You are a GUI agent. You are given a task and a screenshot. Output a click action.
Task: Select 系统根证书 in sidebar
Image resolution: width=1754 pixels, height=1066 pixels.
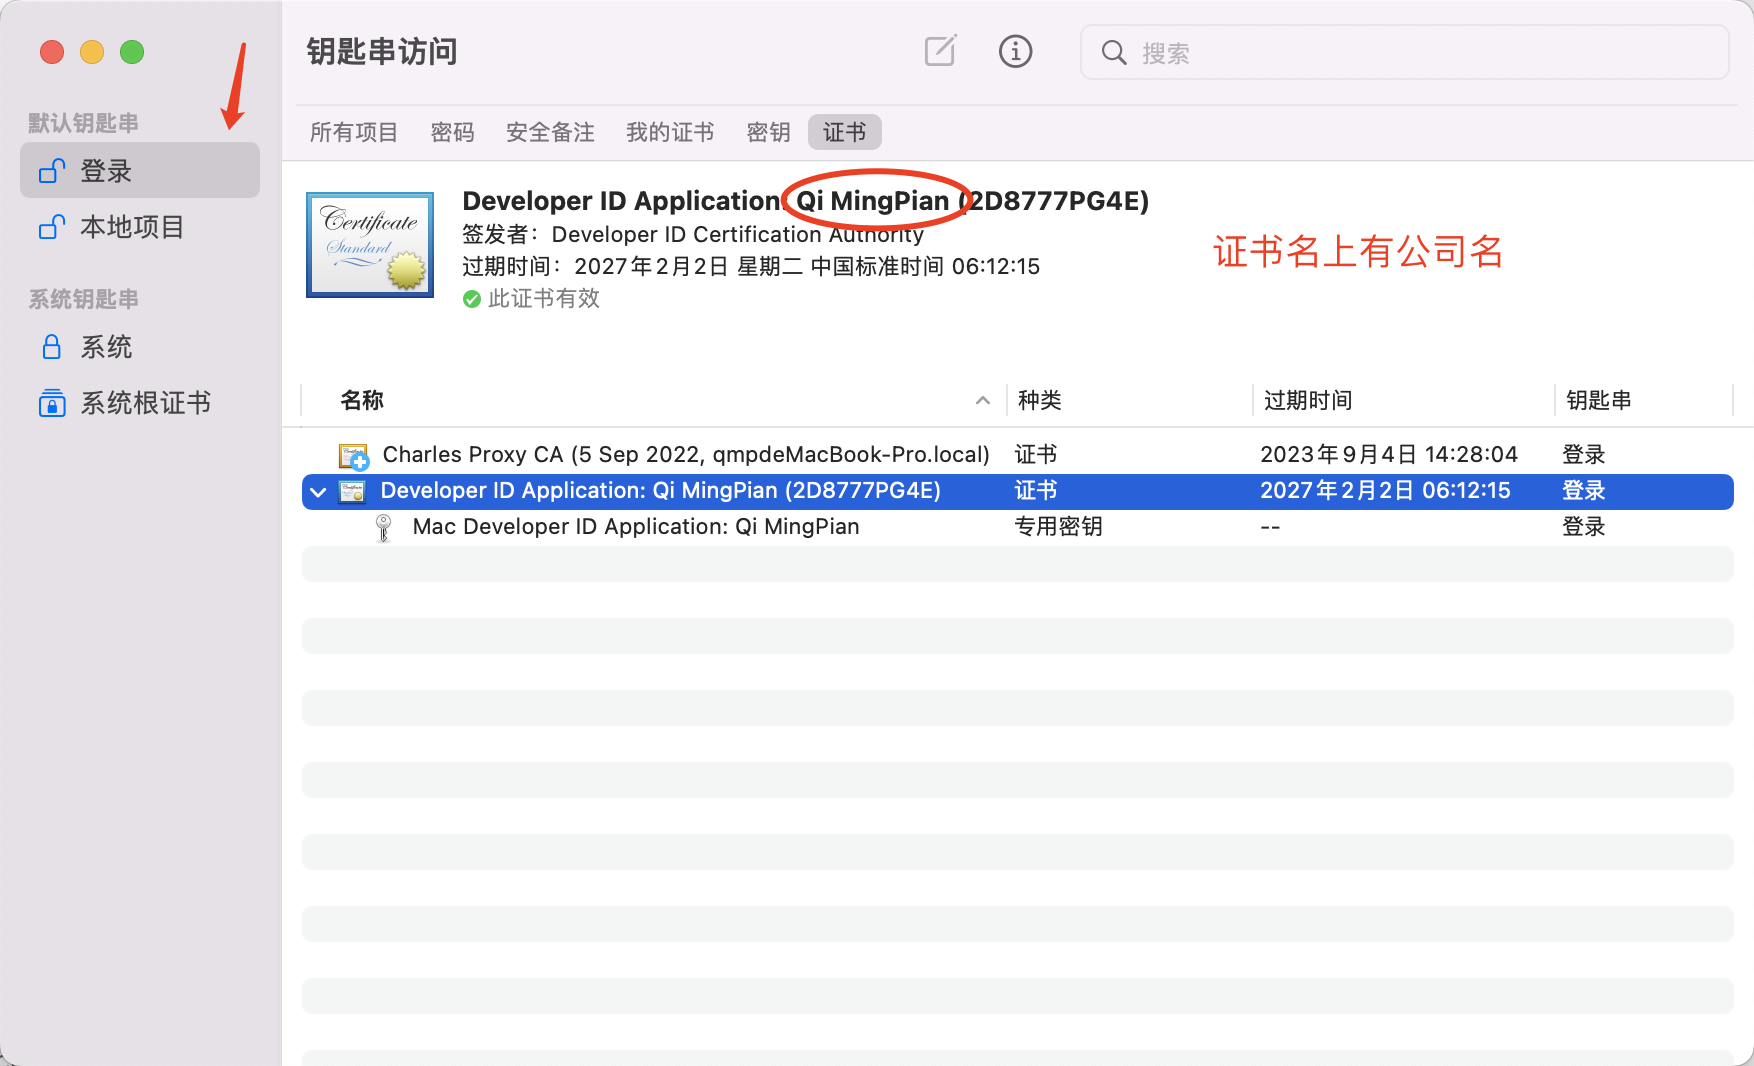coord(140,403)
